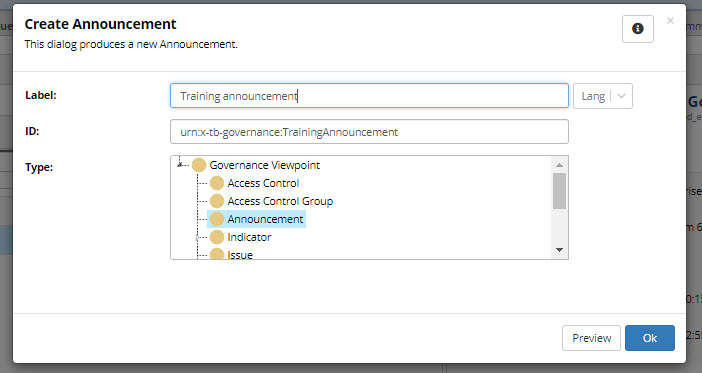This screenshot has height=373, width=702.
Task: Click the scrollbar down arrow in Type list
Action: click(x=559, y=250)
